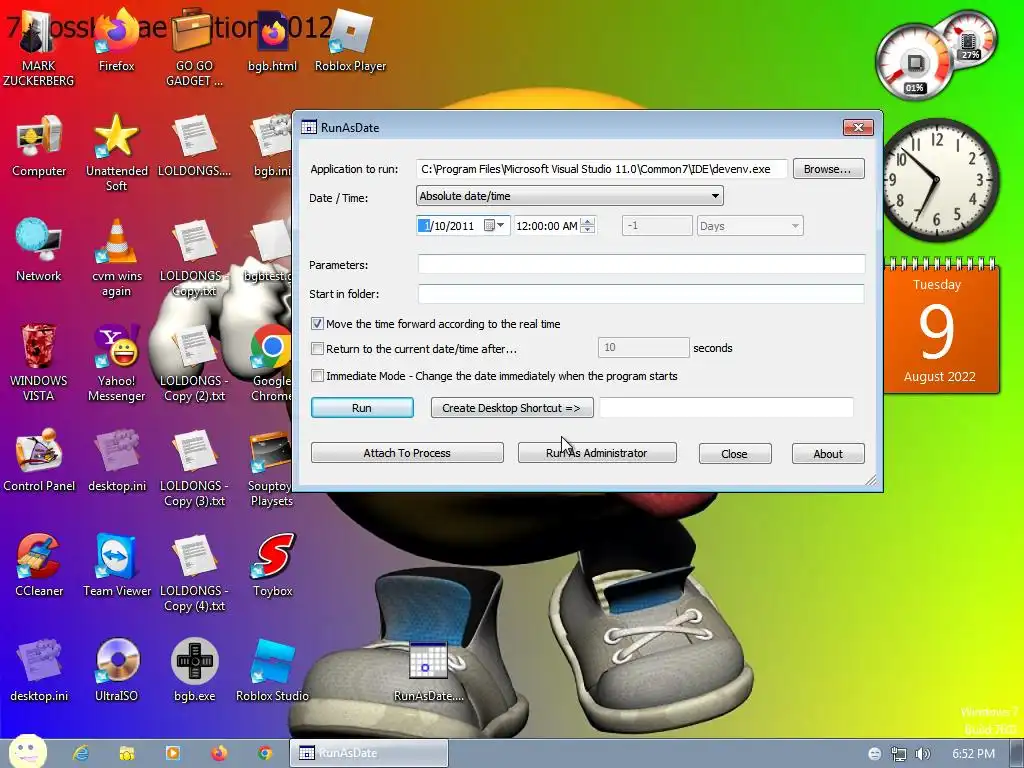The image size is (1024, 768).
Task: Enable Return to the current date/time after
Action: pos(317,349)
